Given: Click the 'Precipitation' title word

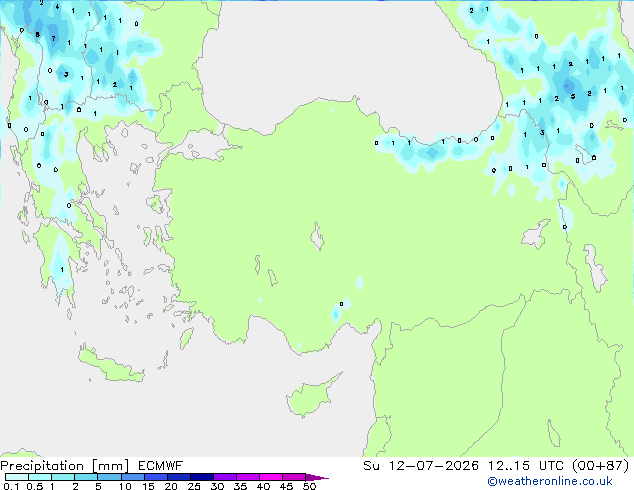Looking at the screenshot, I should 42,466.
